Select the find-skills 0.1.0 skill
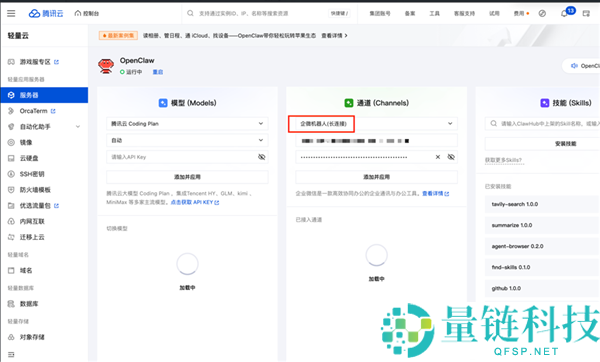This screenshot has width=600, height=362. tap(543, 267)
